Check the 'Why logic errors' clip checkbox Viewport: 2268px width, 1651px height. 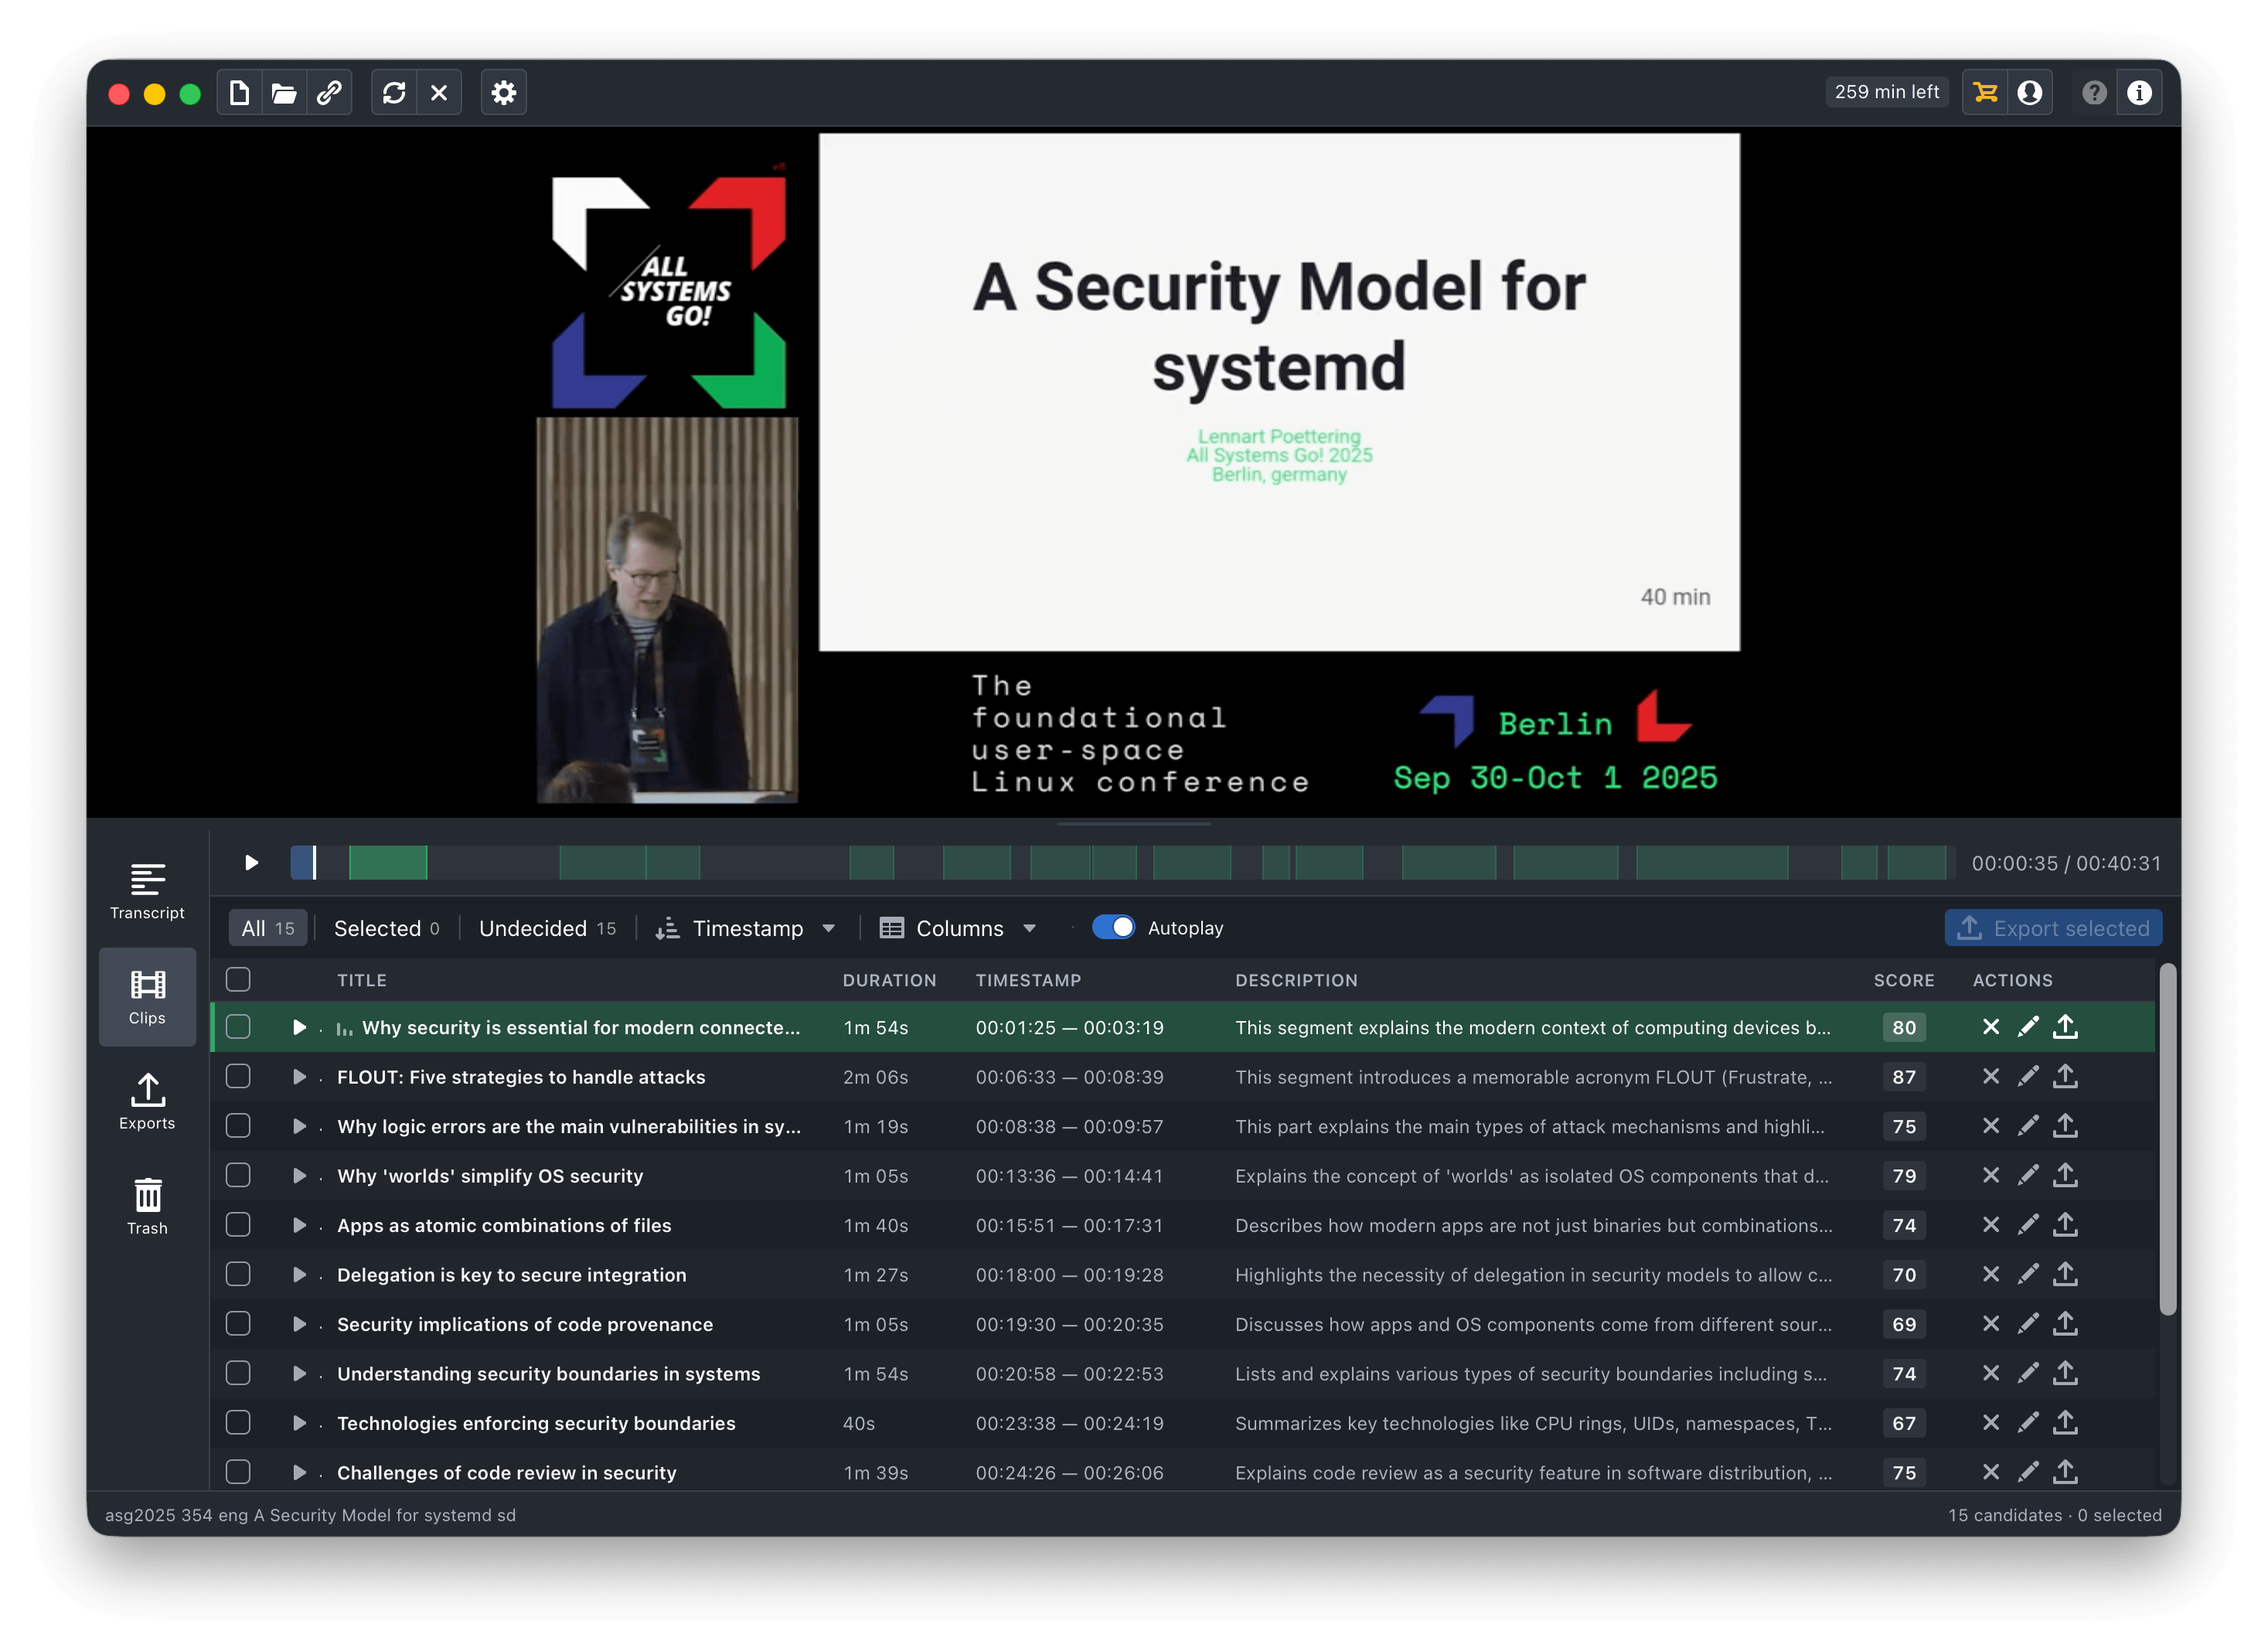coord(238,1126)
